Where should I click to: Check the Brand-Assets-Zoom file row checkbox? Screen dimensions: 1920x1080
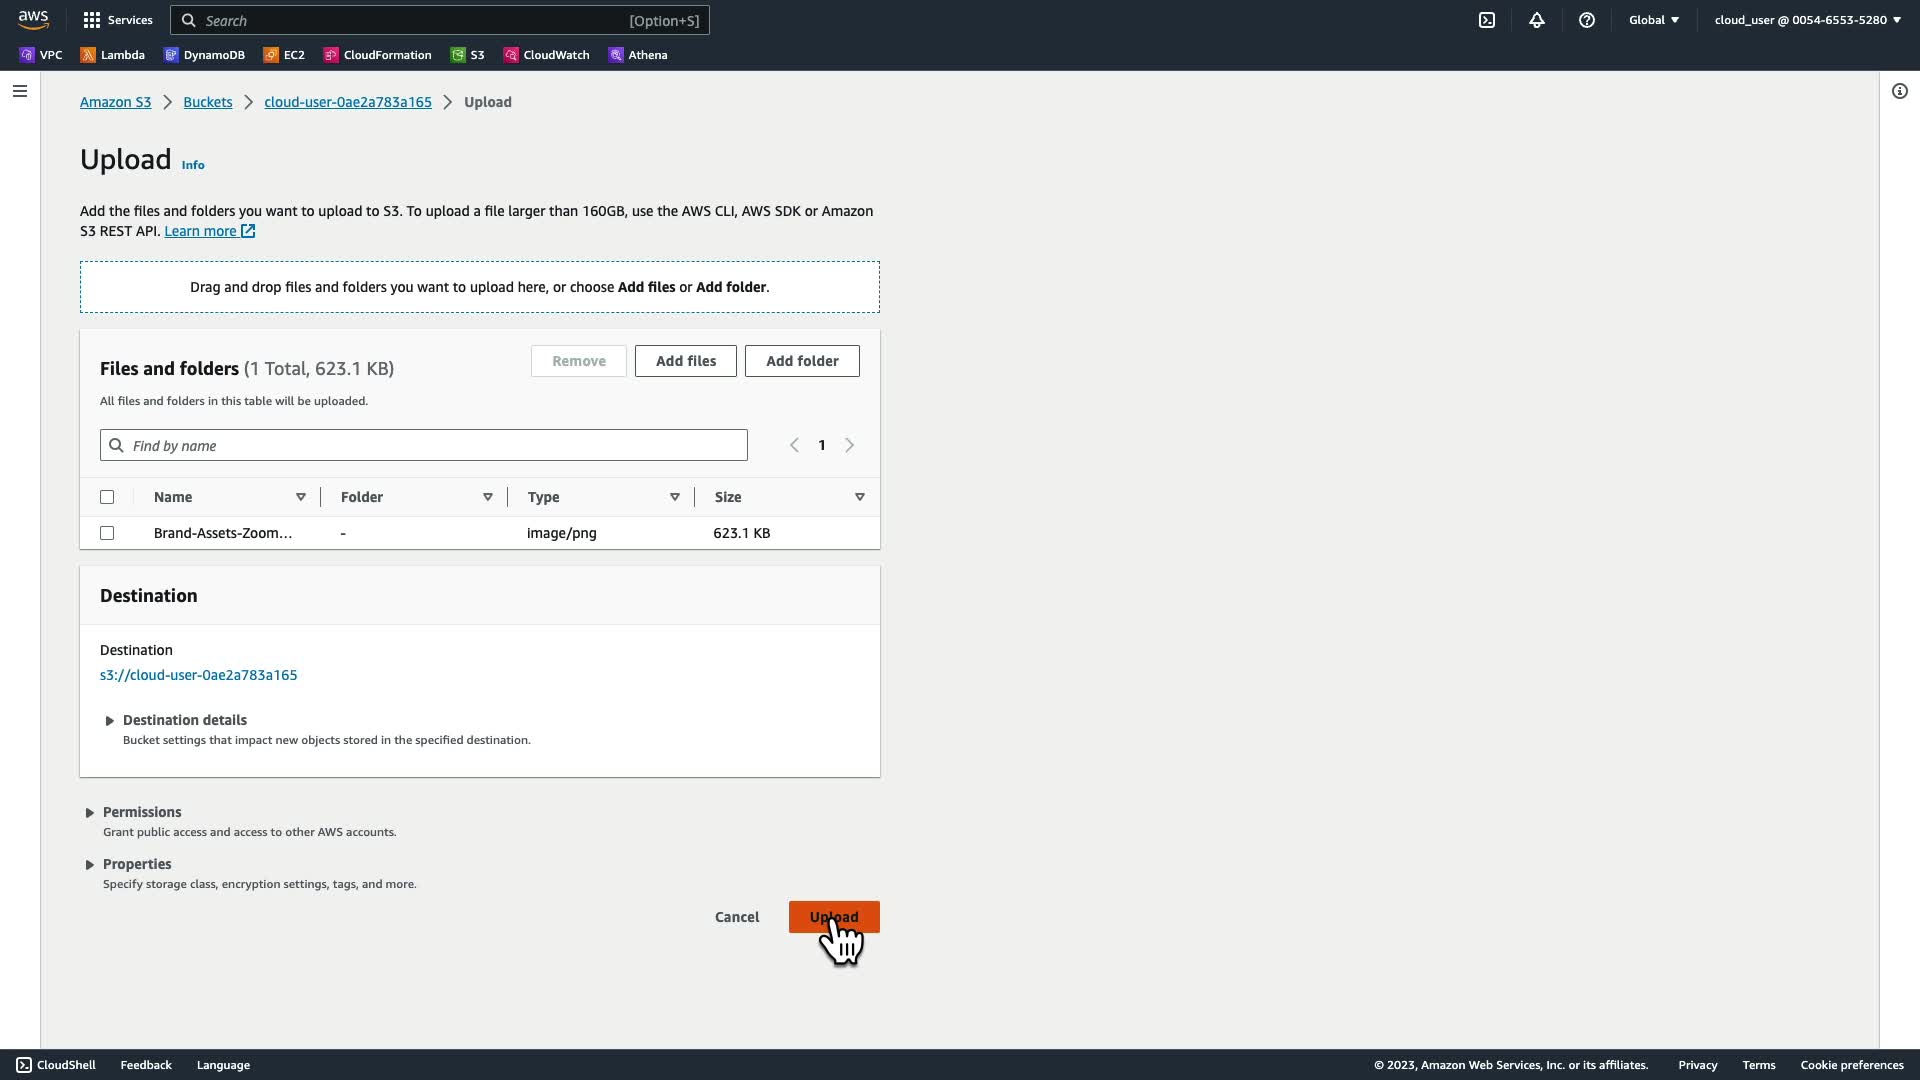pyautogui.click(x=107, y=533)
